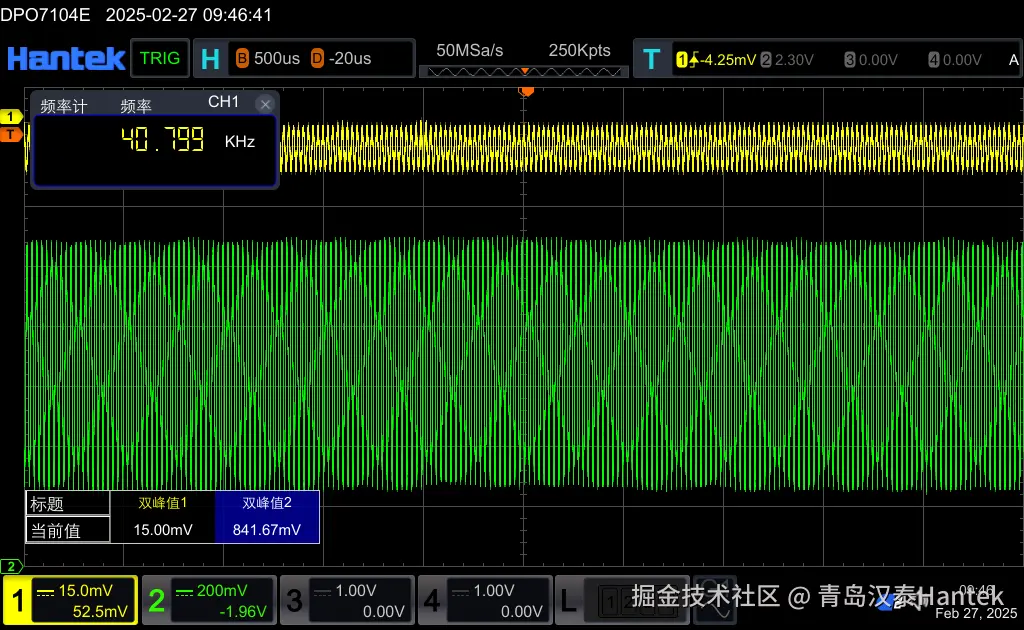The height and width of the screenshot is (630, 1024).
Task: Click the 250Kpts memory depth readout
Action: point(579,50)
